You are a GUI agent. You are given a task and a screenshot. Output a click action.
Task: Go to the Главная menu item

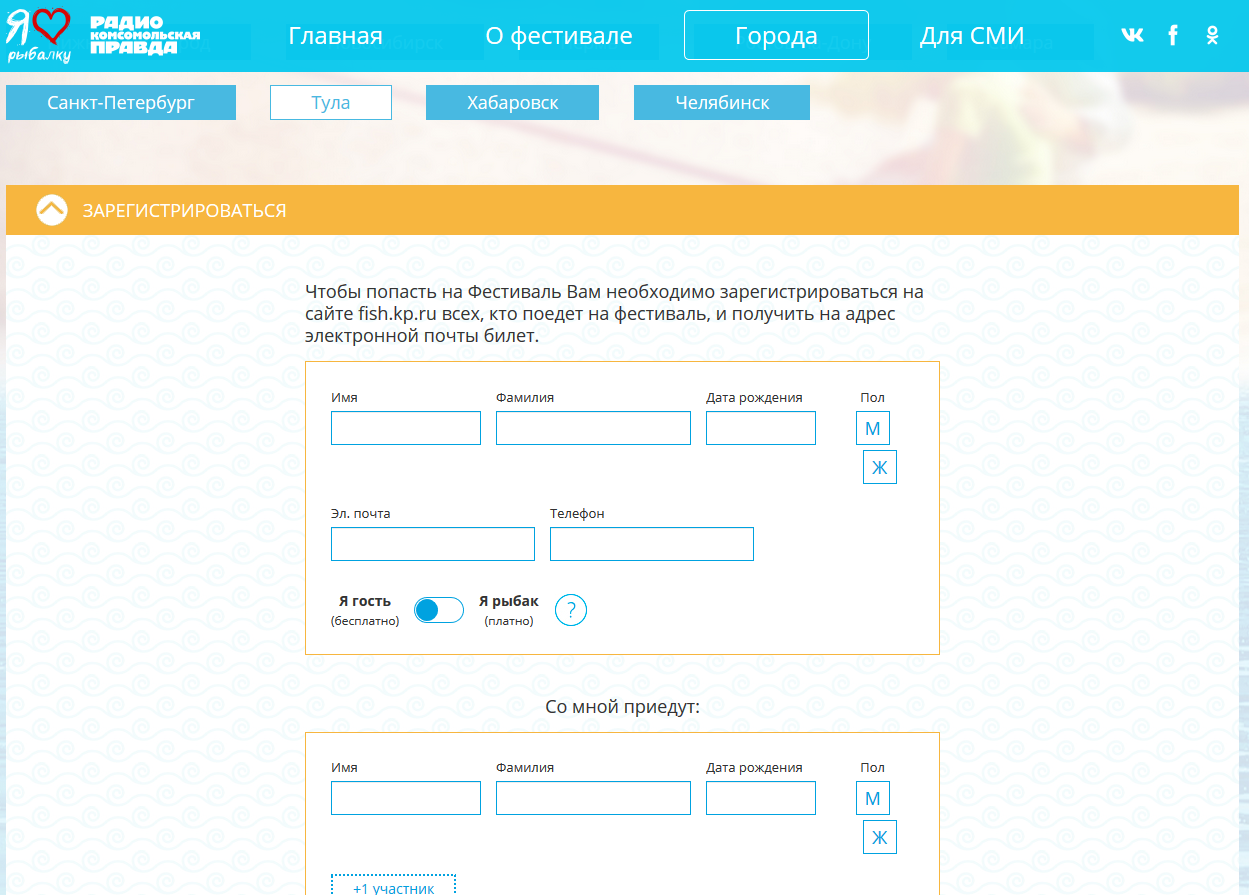point(335,36)
